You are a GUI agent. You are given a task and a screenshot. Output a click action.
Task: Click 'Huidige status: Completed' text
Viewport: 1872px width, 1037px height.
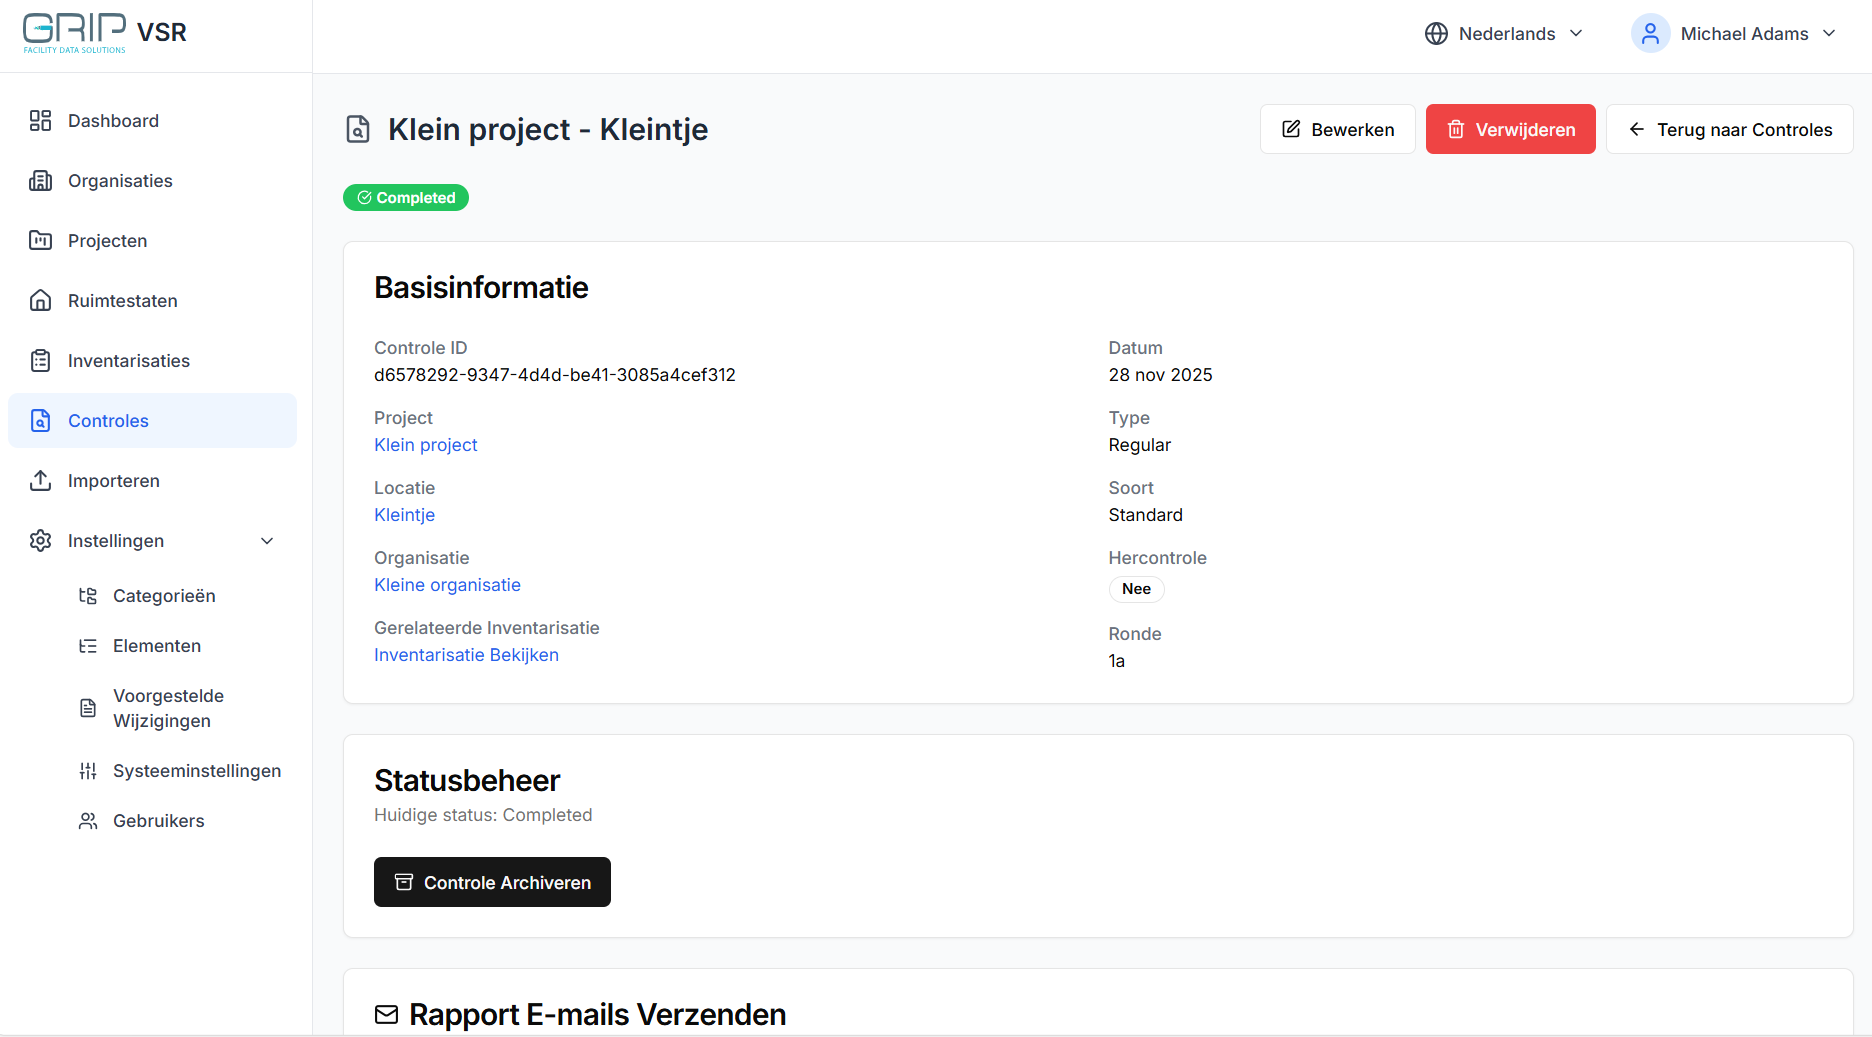[x=483, y=815]
